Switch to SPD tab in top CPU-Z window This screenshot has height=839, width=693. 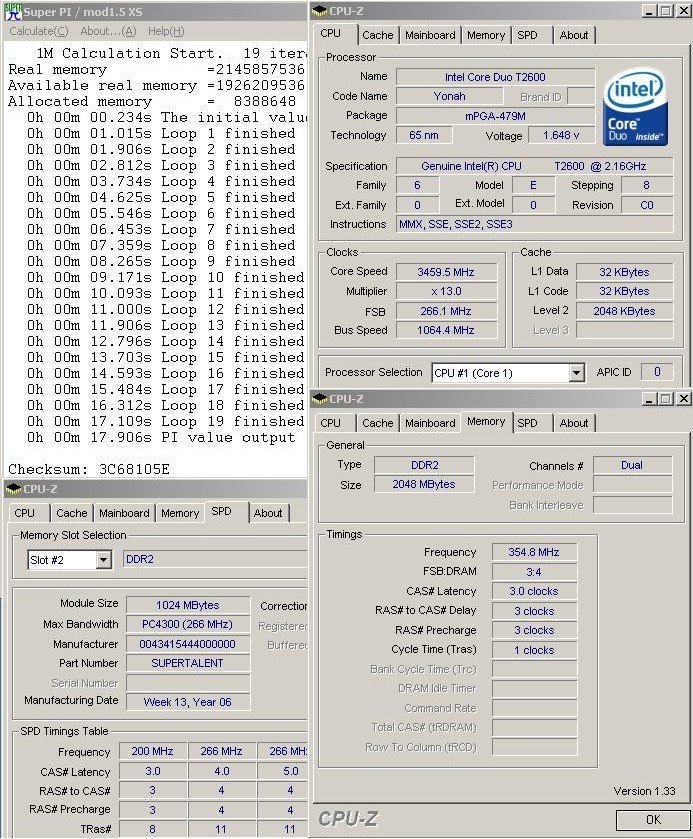point(527,35)
